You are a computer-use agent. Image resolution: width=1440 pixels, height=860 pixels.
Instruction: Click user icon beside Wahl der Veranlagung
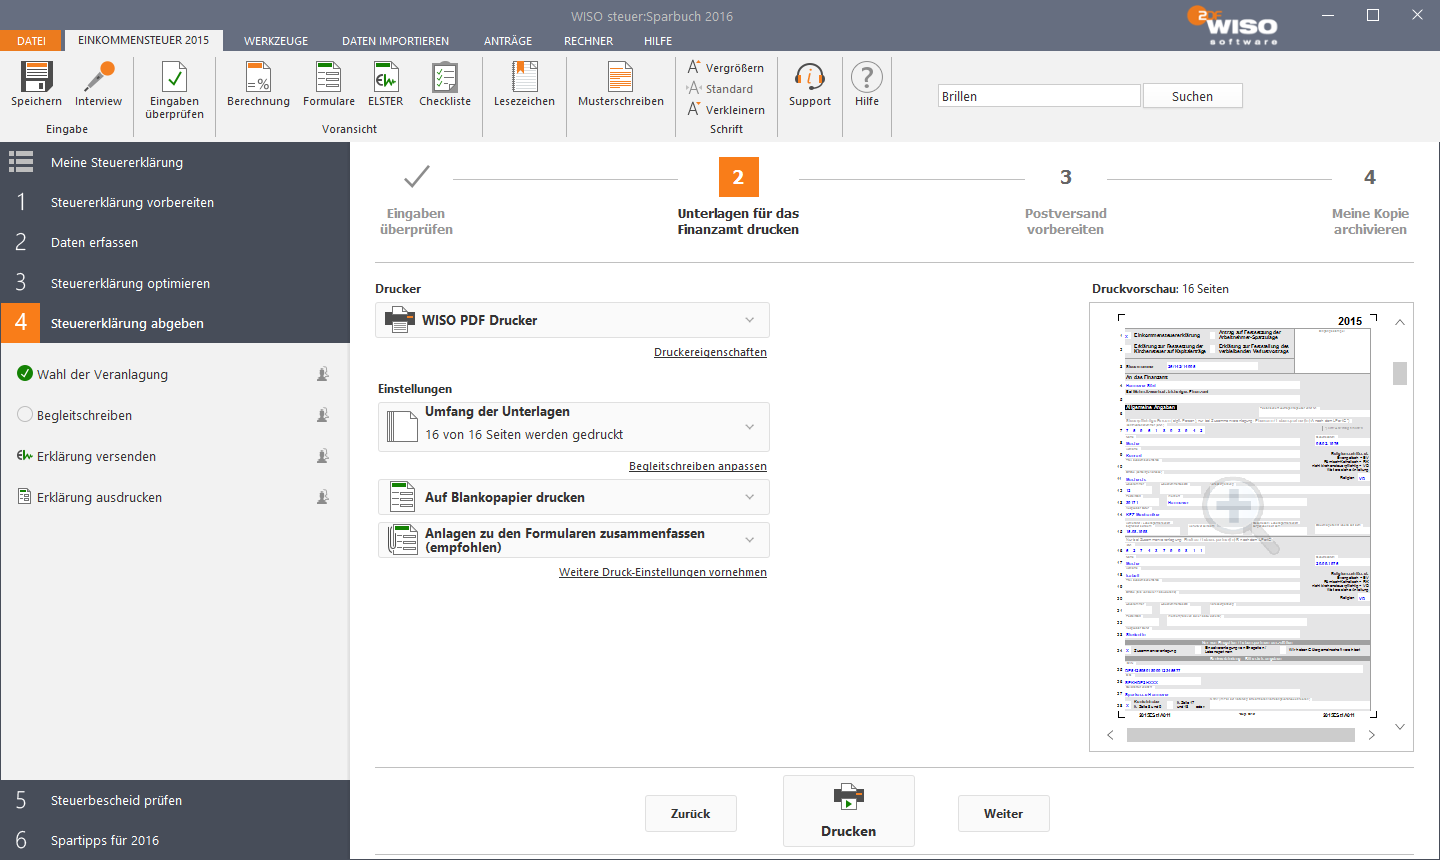click(323, 374)
